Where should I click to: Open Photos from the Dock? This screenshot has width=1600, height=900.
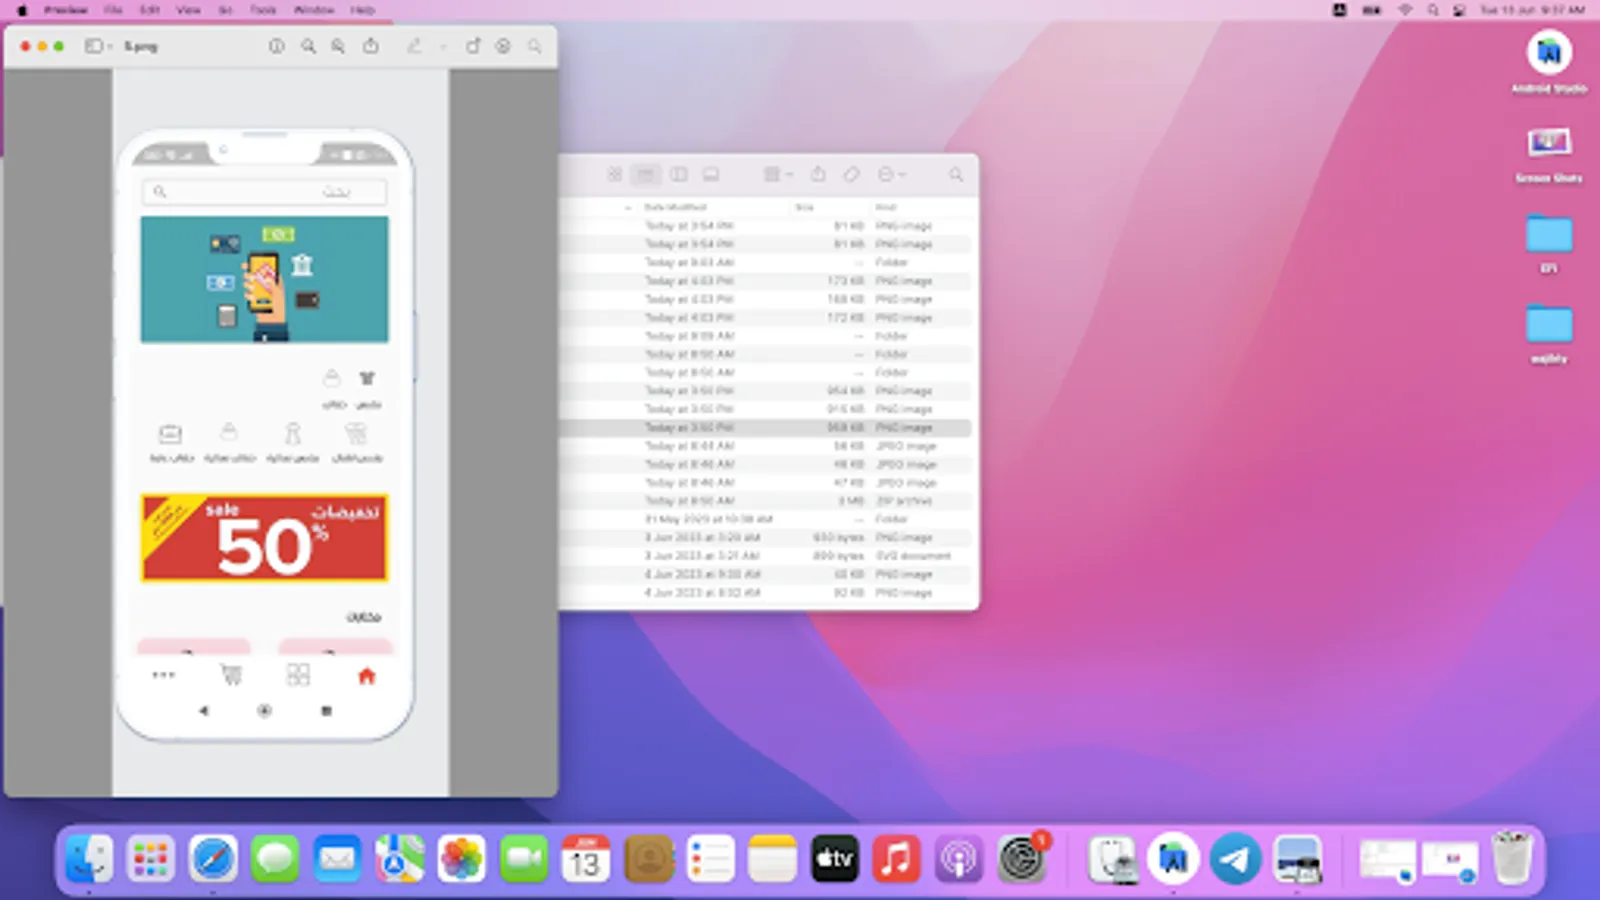click(461, 859)
